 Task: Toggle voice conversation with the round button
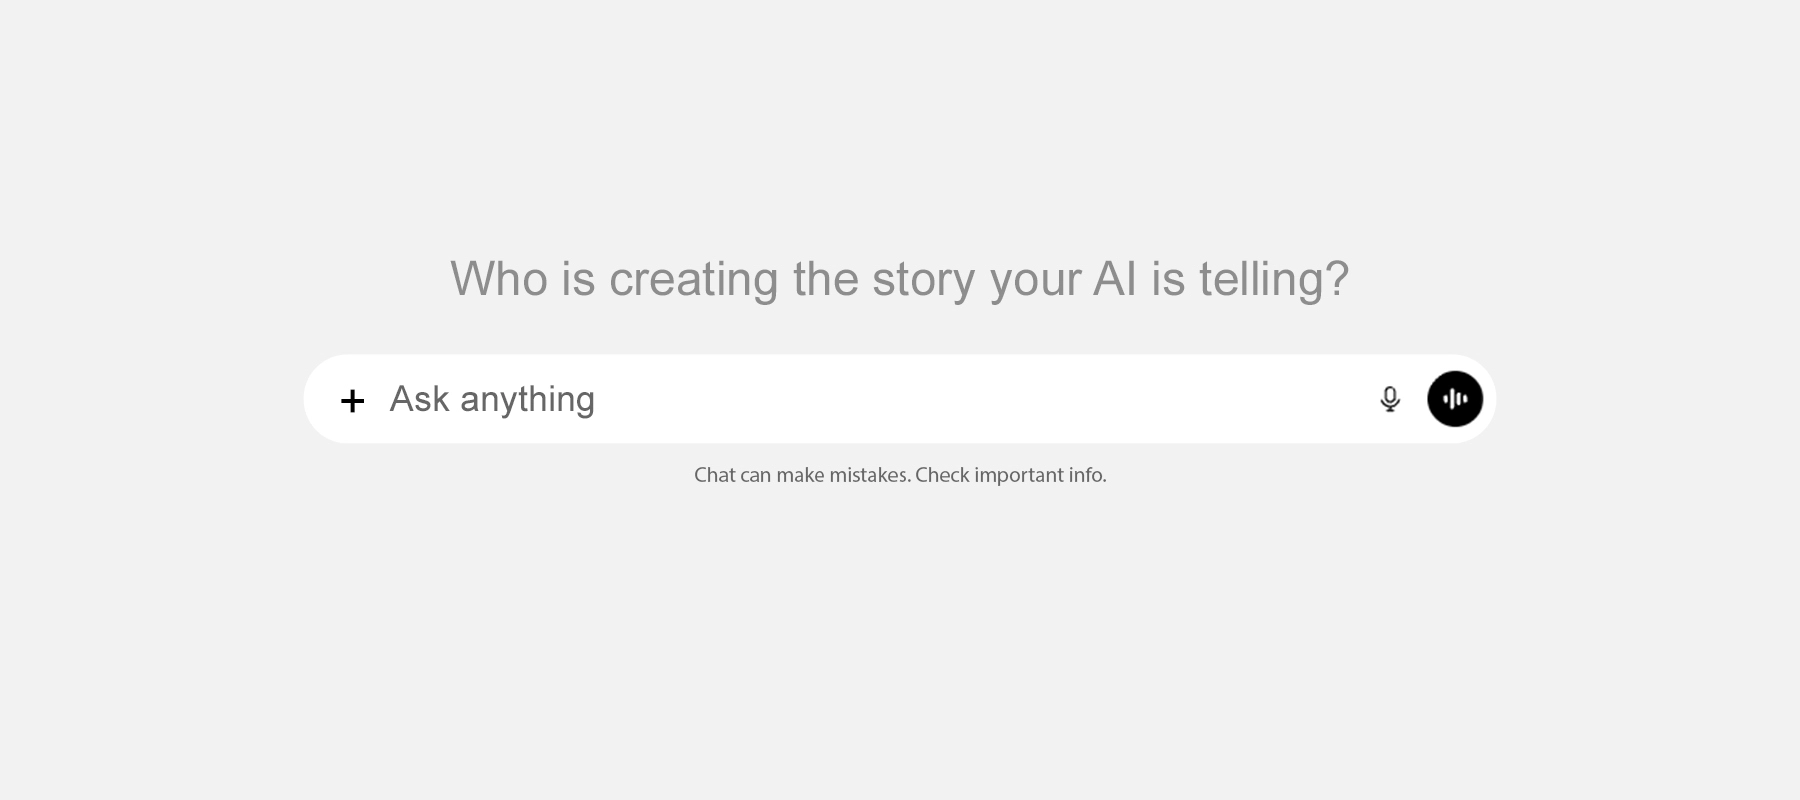(1454, 399)
